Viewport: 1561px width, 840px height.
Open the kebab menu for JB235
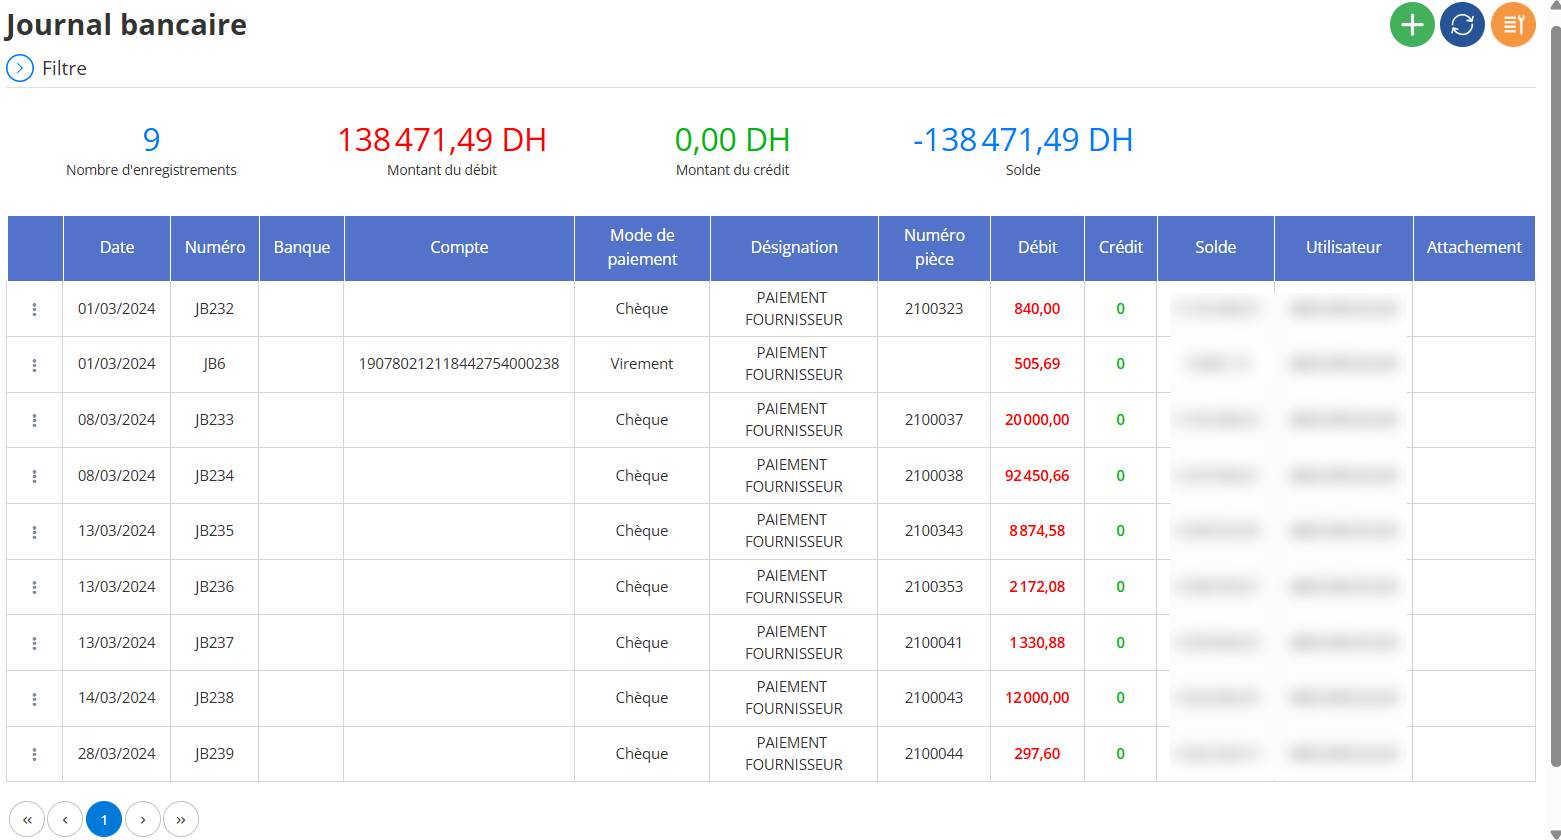35,532
